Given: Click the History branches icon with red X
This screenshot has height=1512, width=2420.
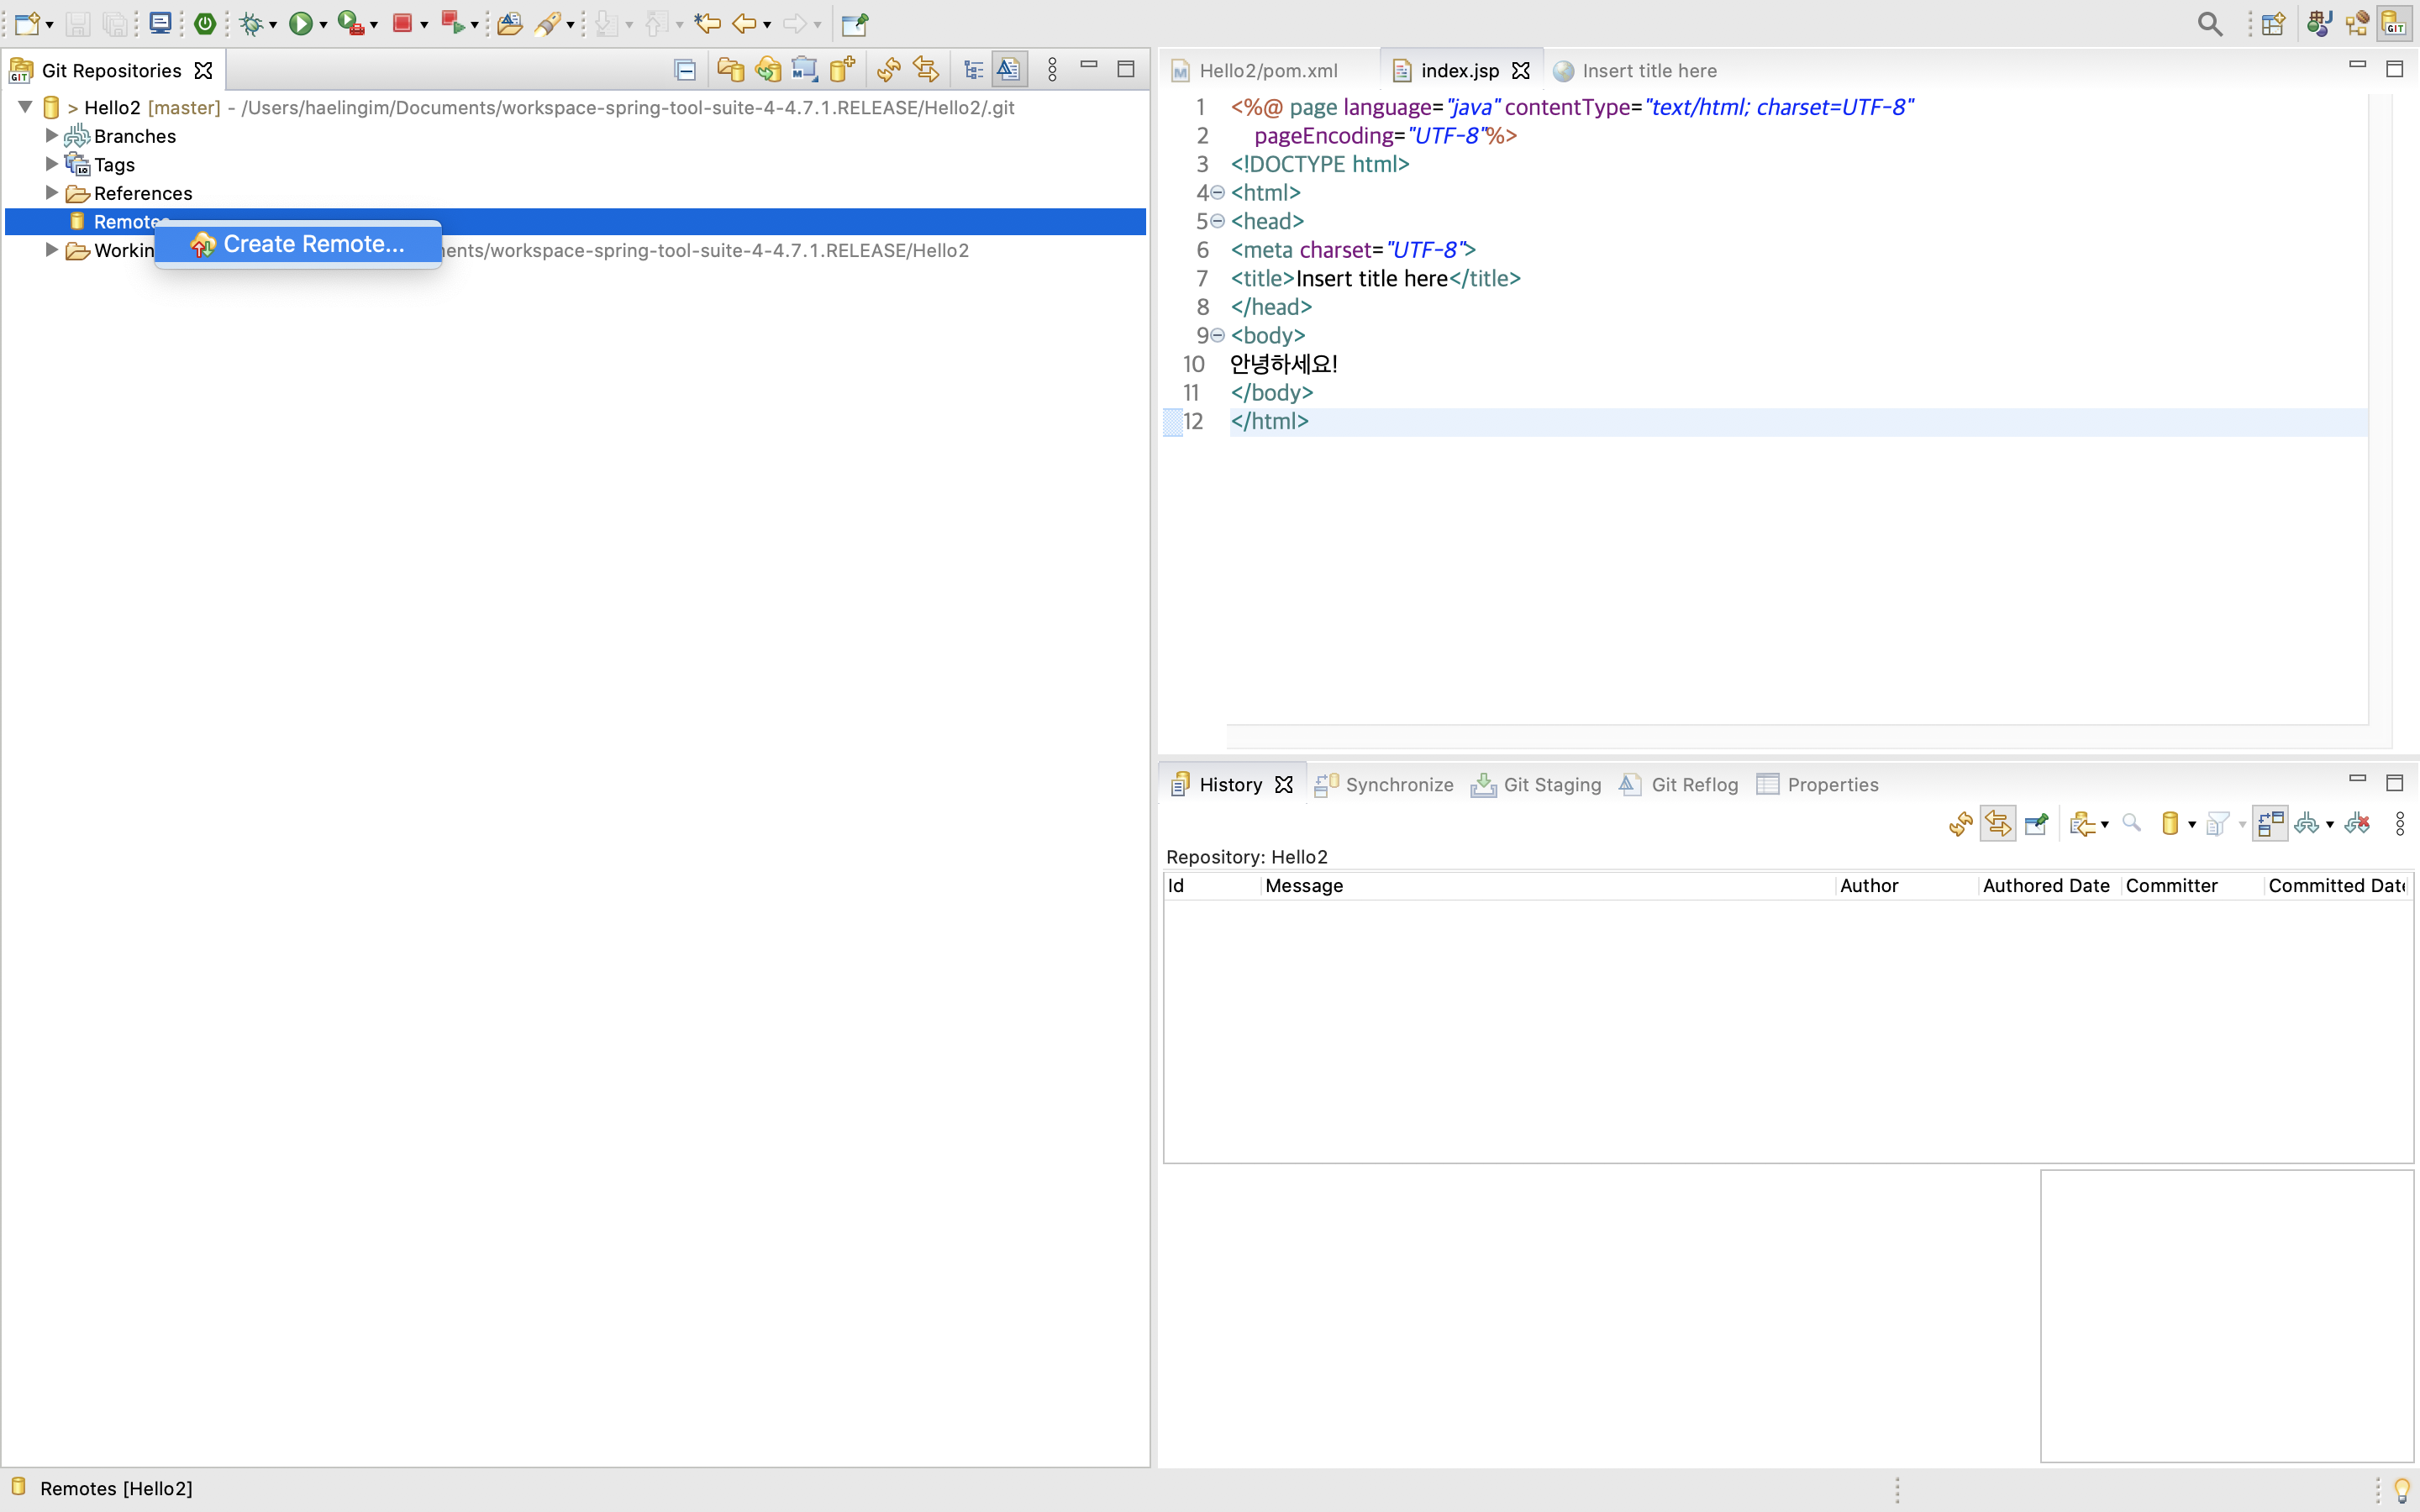Looking at the screenshot, I should pos(2357,824).
